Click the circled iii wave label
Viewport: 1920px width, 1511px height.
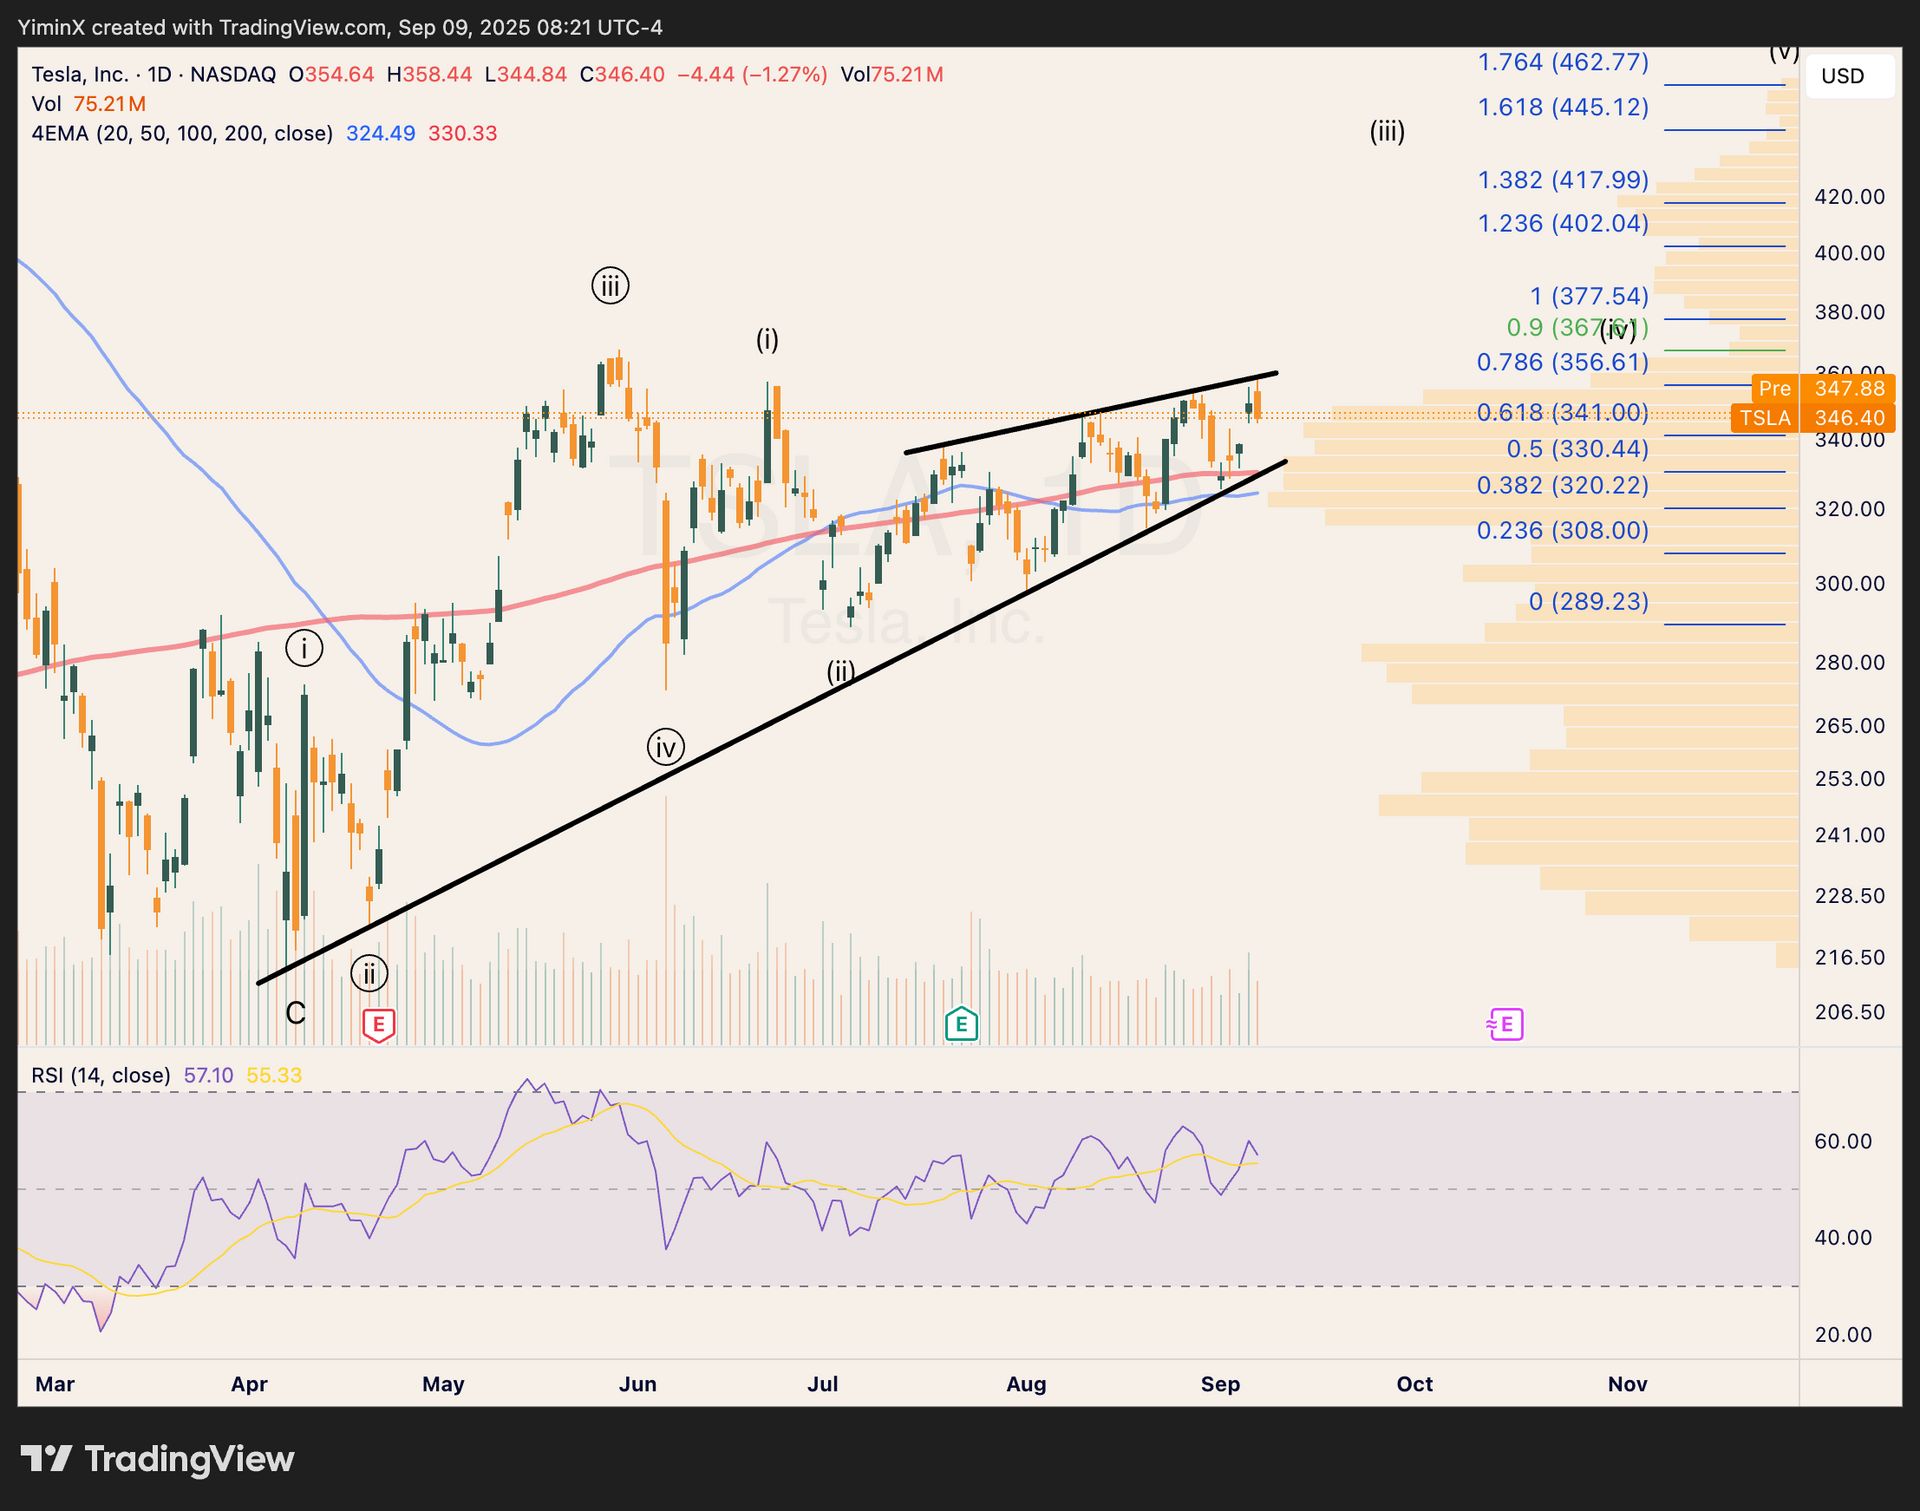(x=610, y=286)
